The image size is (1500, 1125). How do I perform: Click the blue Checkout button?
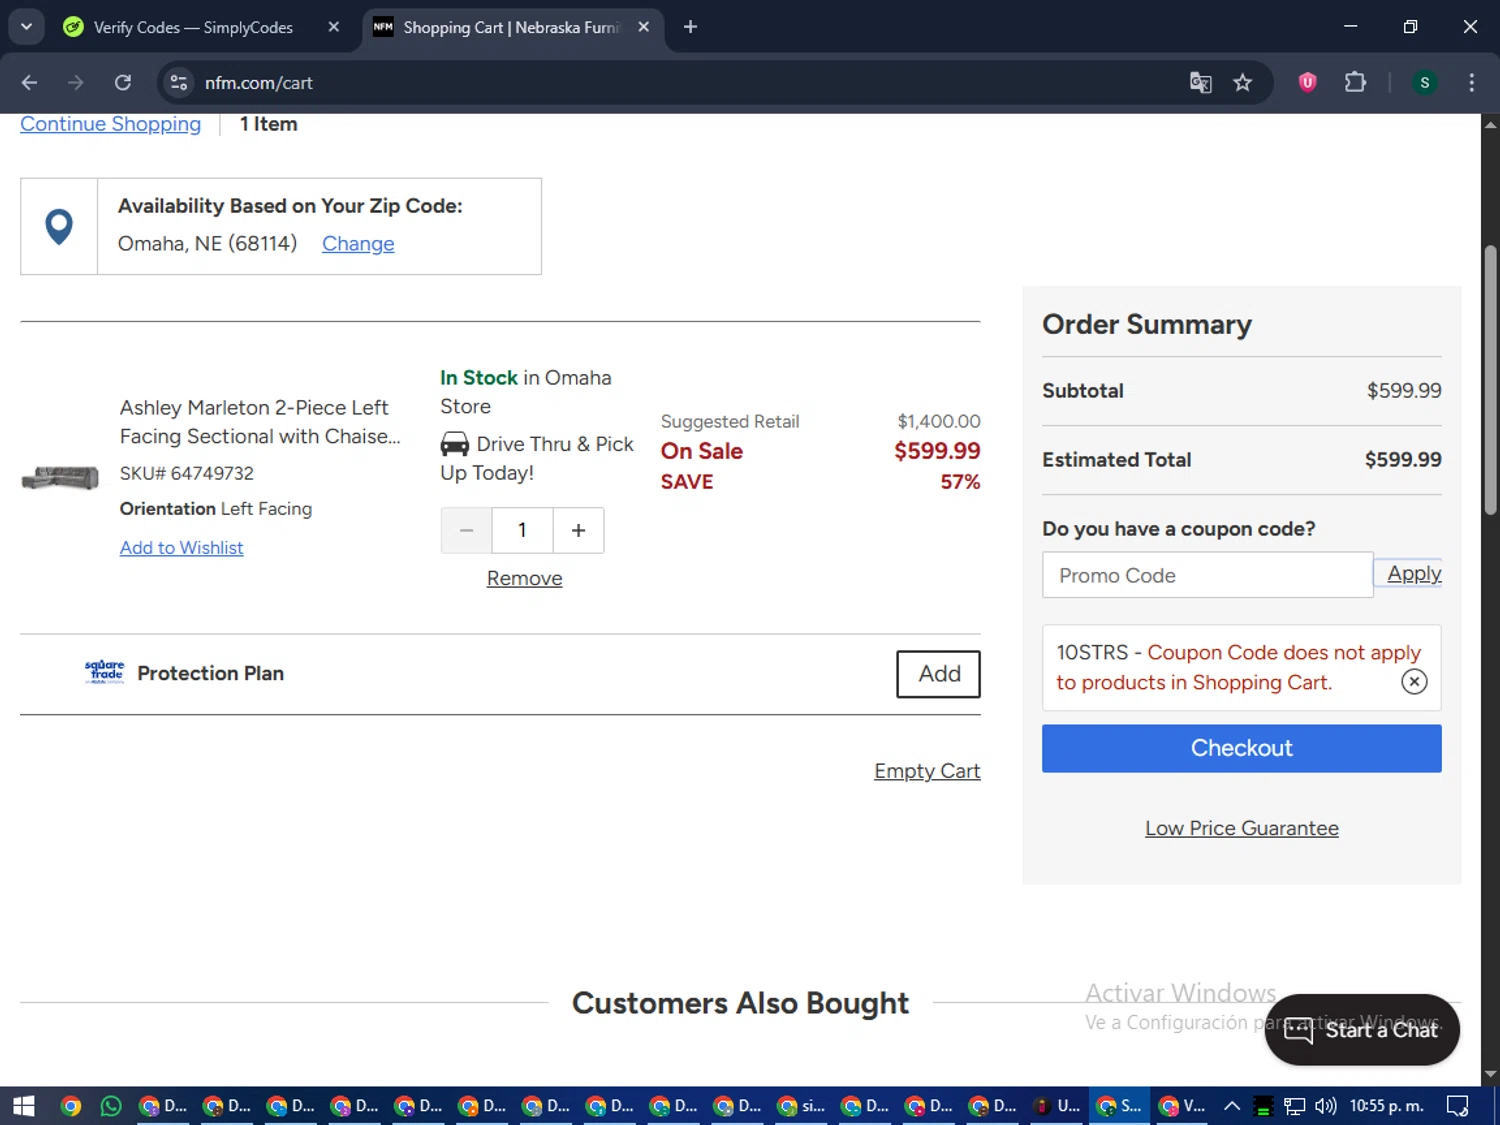[1241, 748]
